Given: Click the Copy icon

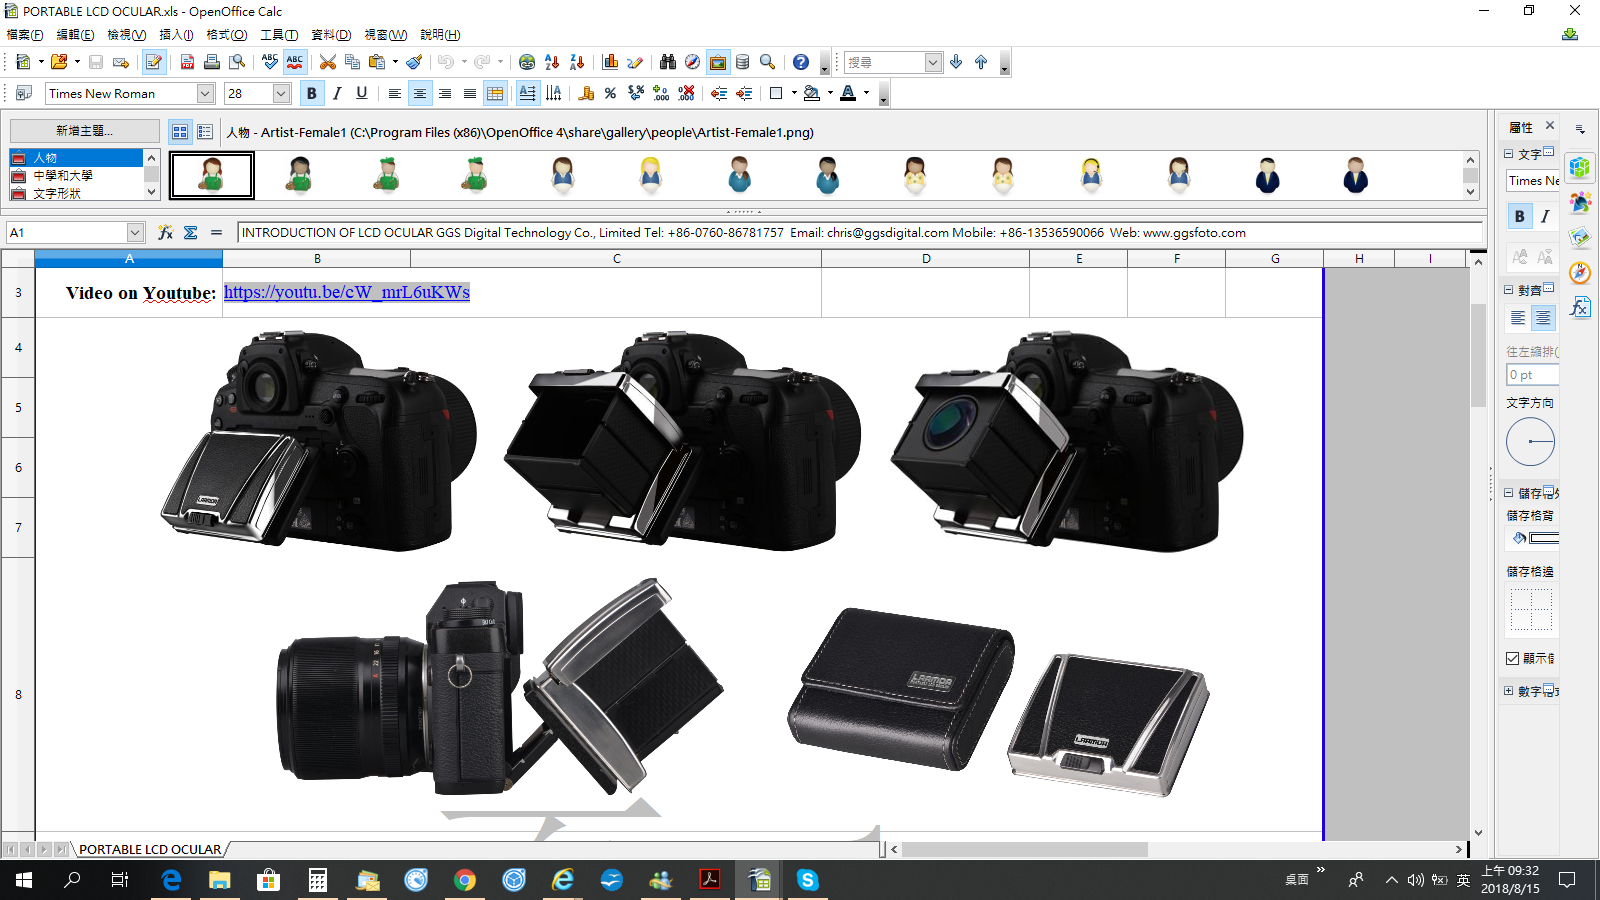Looking at the screenshot, I should pyautogui.click(x=352, y=62).
